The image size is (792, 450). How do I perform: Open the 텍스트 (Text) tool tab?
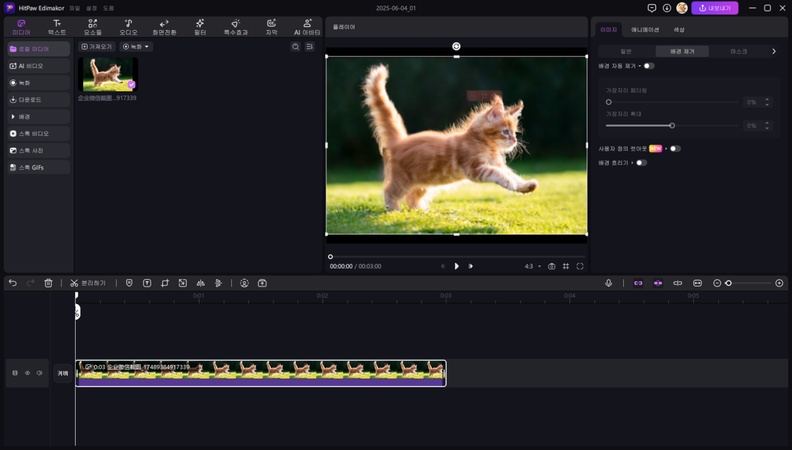56,26
